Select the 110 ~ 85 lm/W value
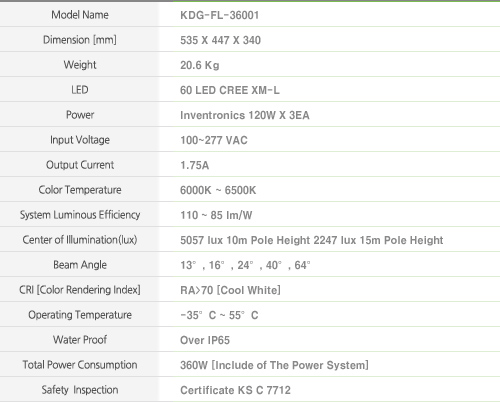Image resolution: width=500 pixels, height=402 pixels. [x=216, y=215]
